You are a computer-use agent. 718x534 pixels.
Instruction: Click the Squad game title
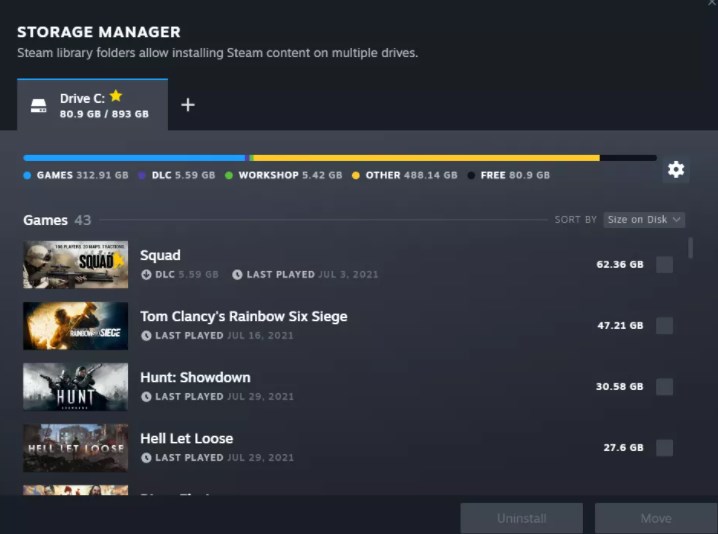160,255
